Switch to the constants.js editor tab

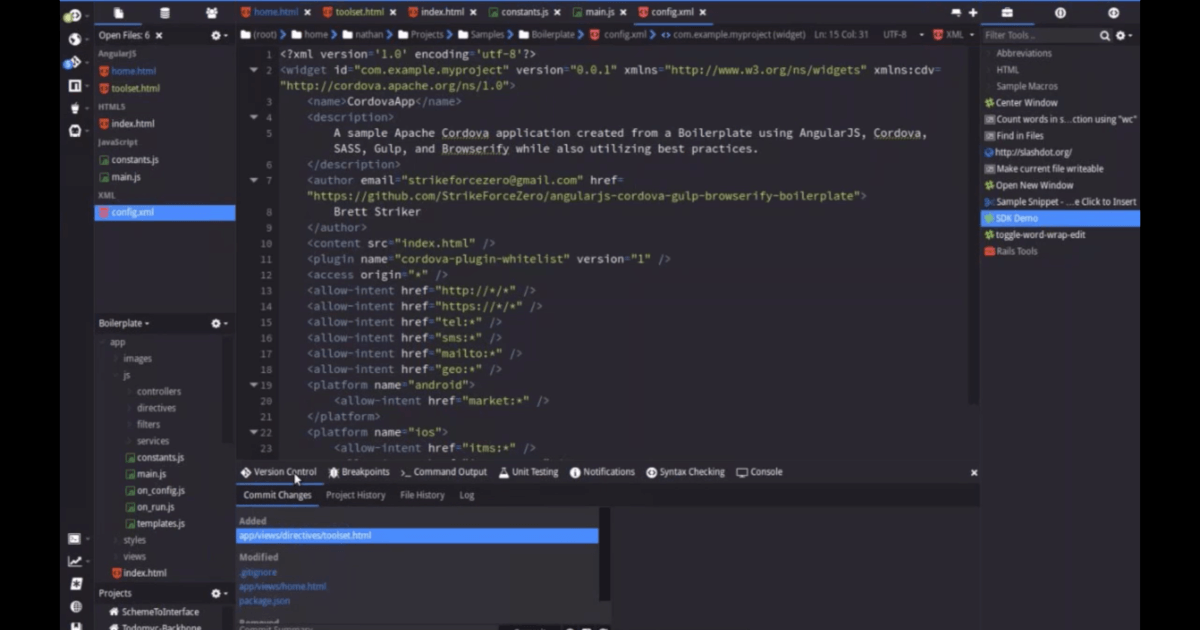(524, 12)
